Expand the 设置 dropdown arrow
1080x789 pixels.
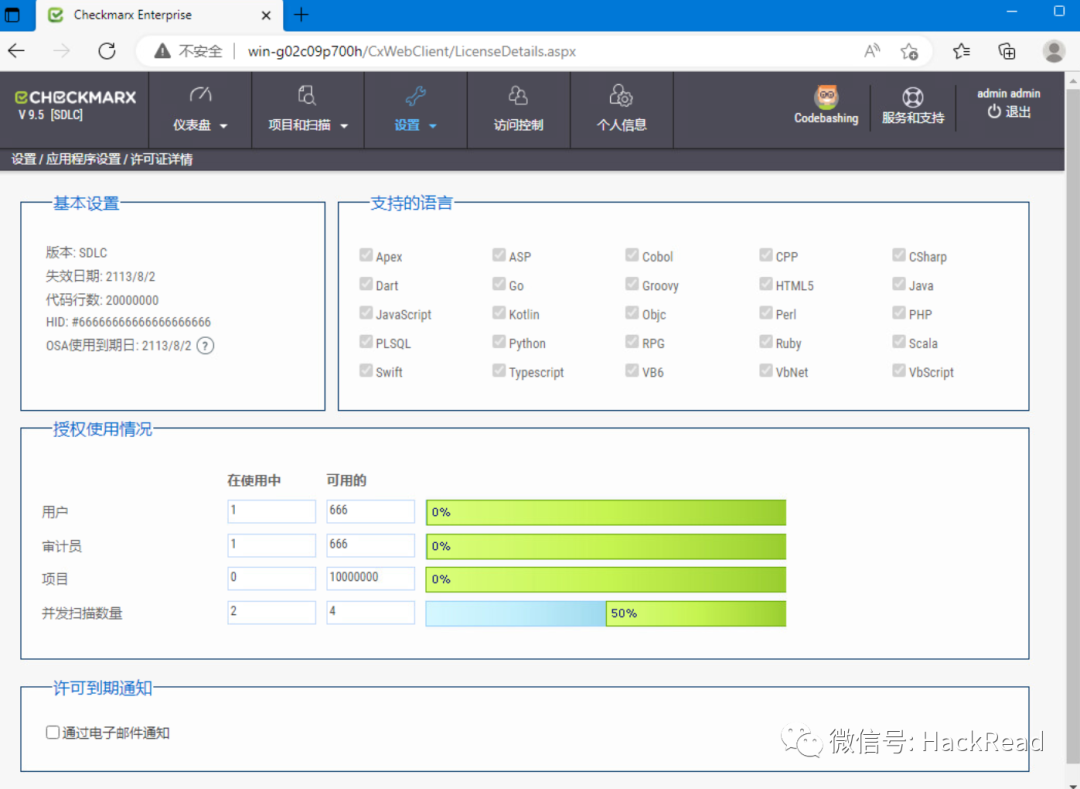pyautogui.click(x=433, y=126)
